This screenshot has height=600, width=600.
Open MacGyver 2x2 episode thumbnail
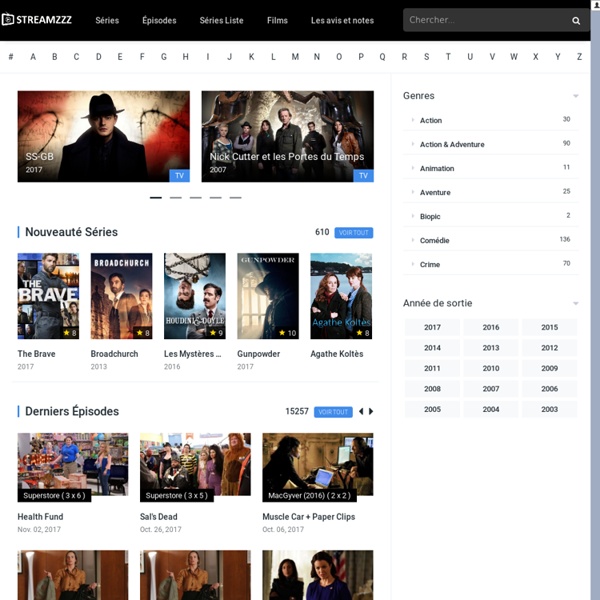[318, 464]
